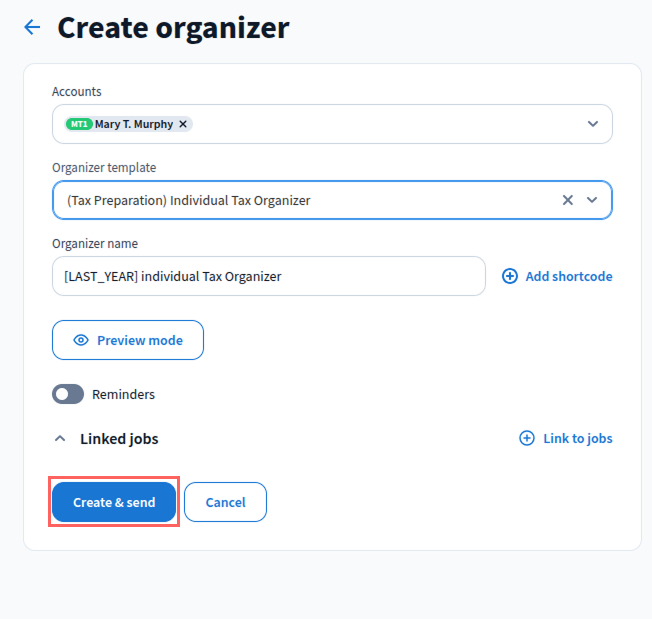Click the plus icon beside Link to jobs

click(527, 438)
